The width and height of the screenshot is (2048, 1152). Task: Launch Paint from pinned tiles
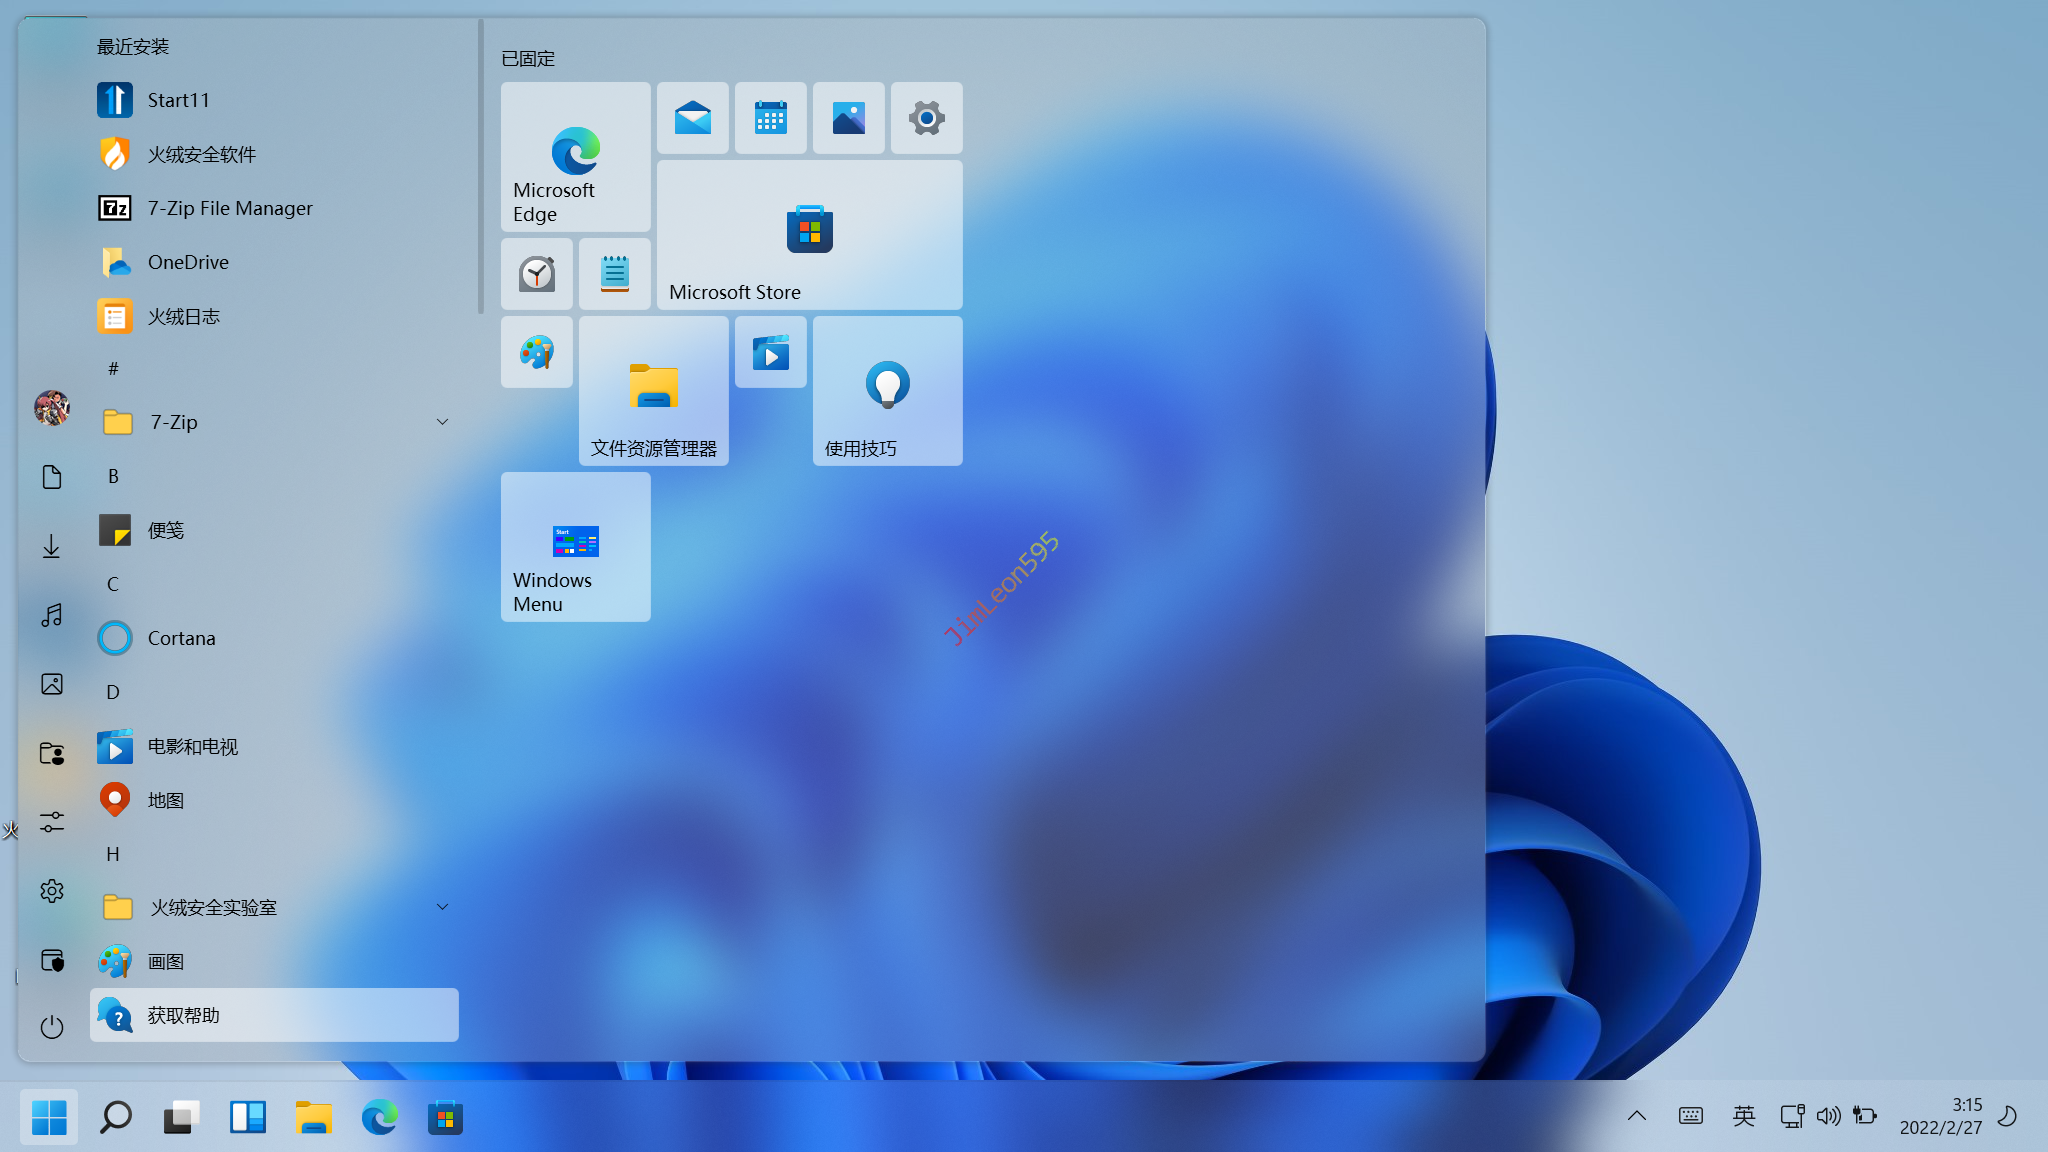[537, 352]
